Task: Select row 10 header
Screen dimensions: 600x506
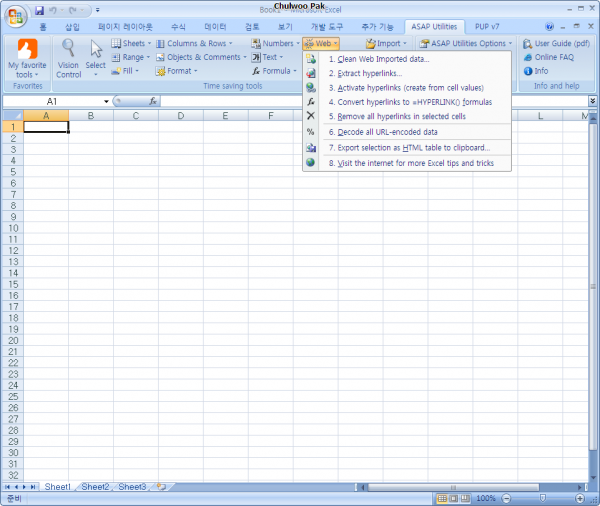Action: point(13,228)
